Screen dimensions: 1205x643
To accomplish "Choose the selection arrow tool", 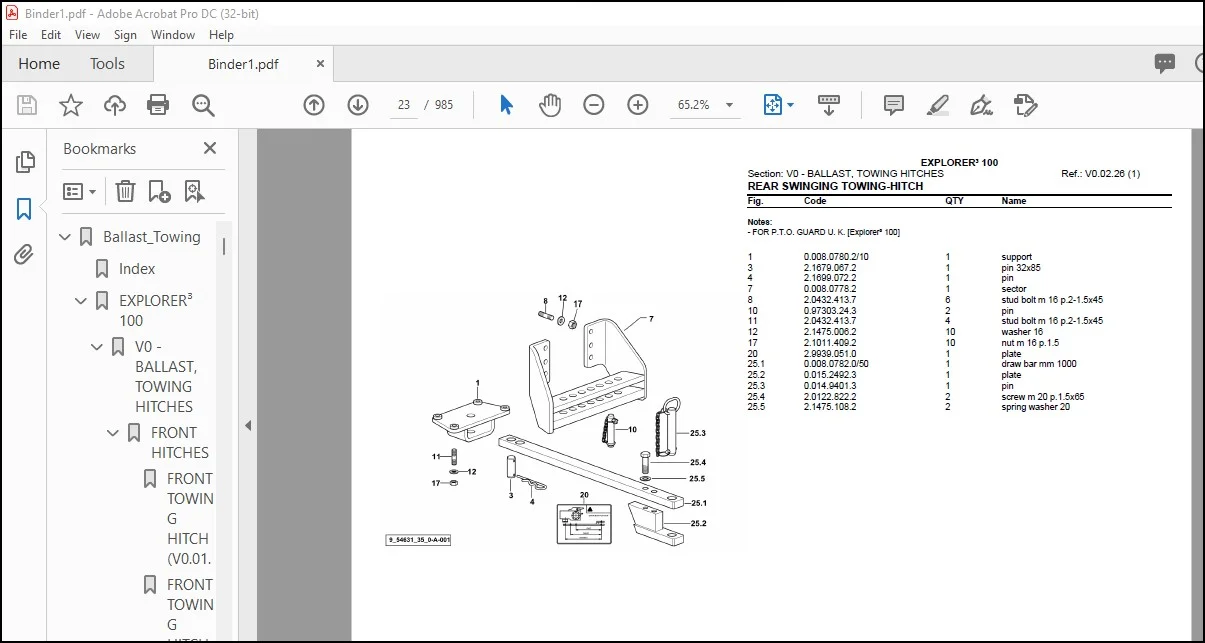I will 506,105.
